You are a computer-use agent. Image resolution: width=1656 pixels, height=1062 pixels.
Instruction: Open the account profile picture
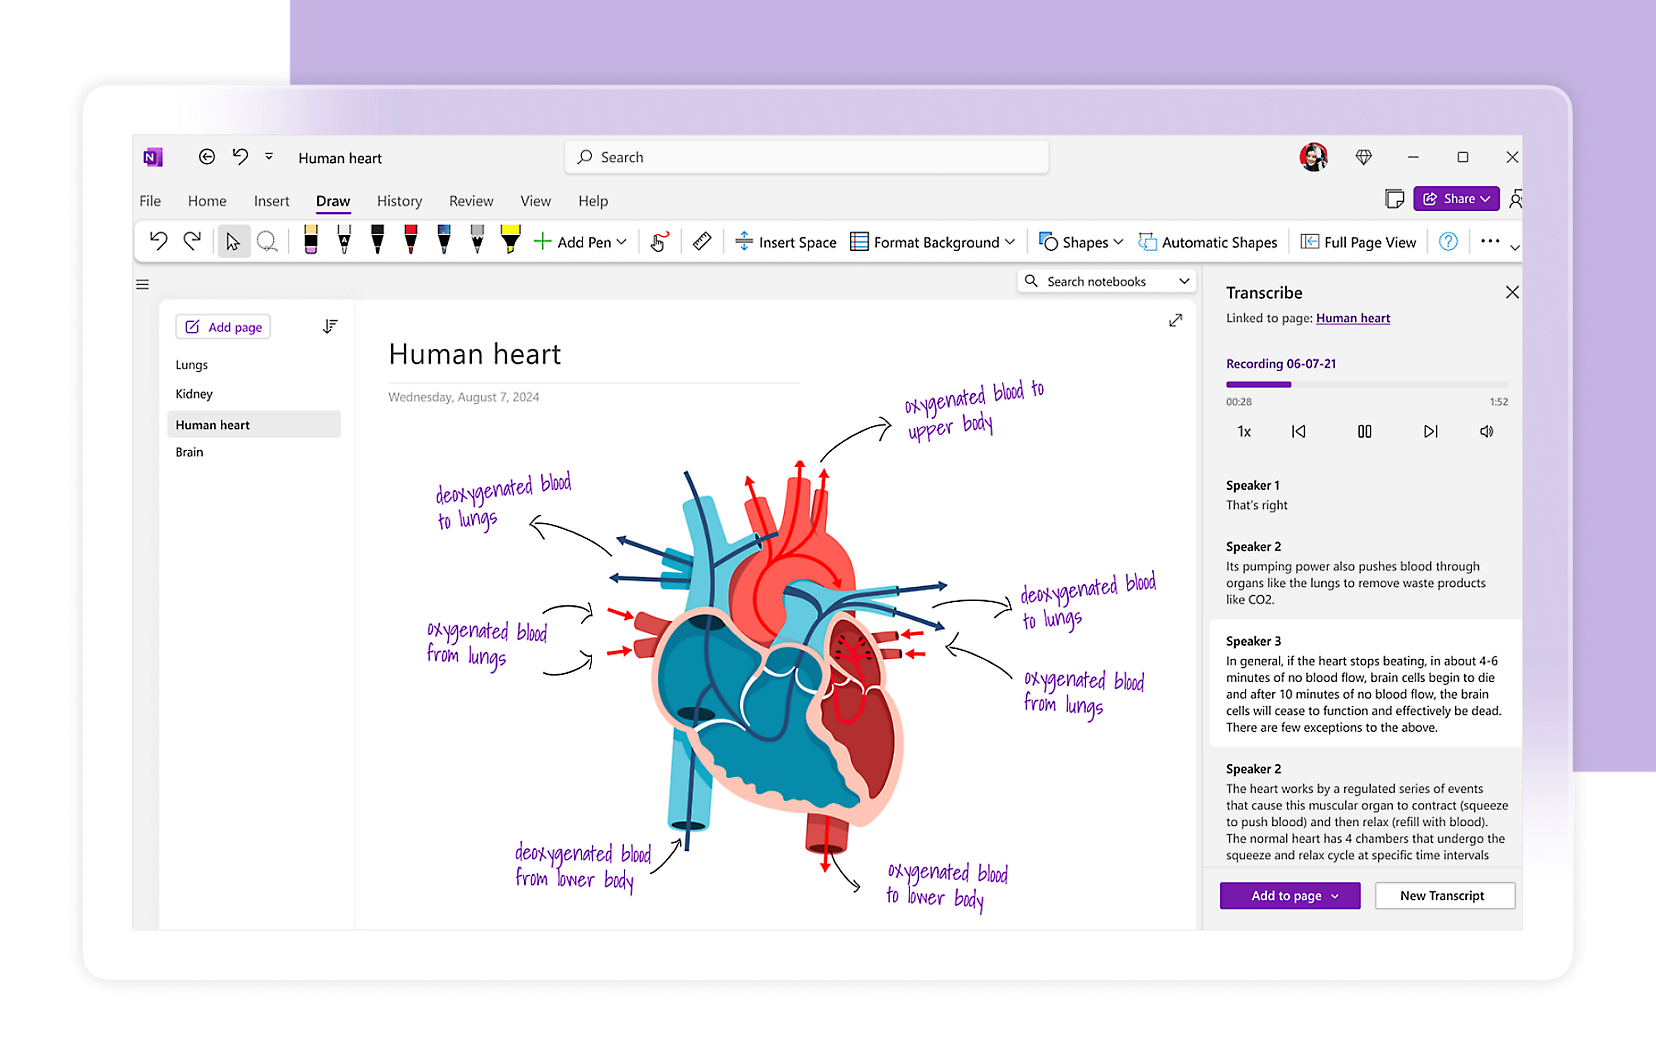1314,157
